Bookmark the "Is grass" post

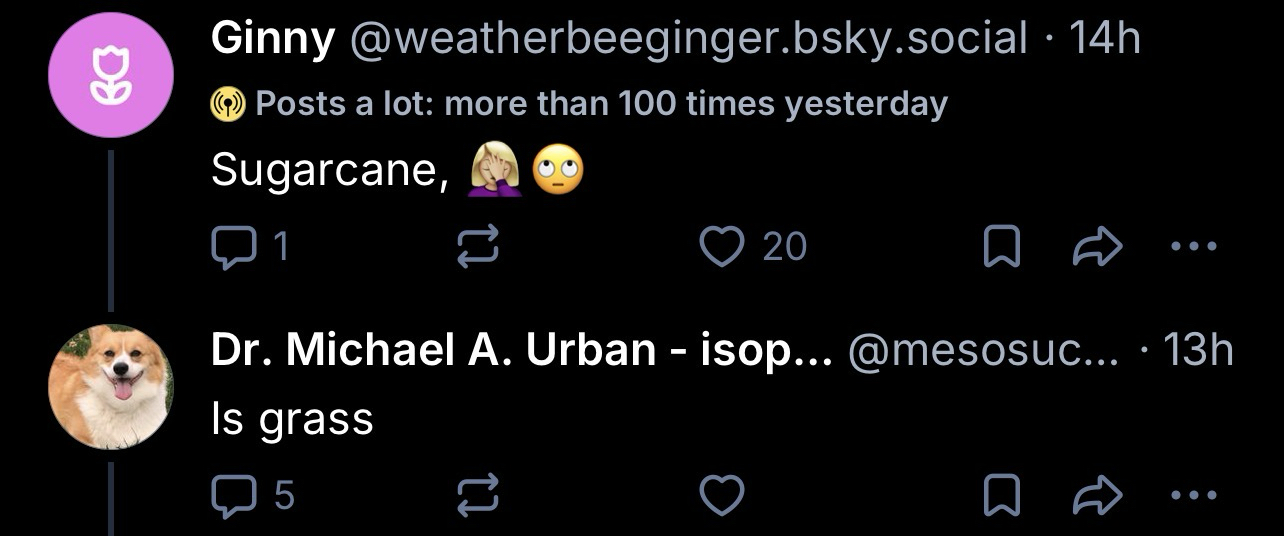point(1000,495)
